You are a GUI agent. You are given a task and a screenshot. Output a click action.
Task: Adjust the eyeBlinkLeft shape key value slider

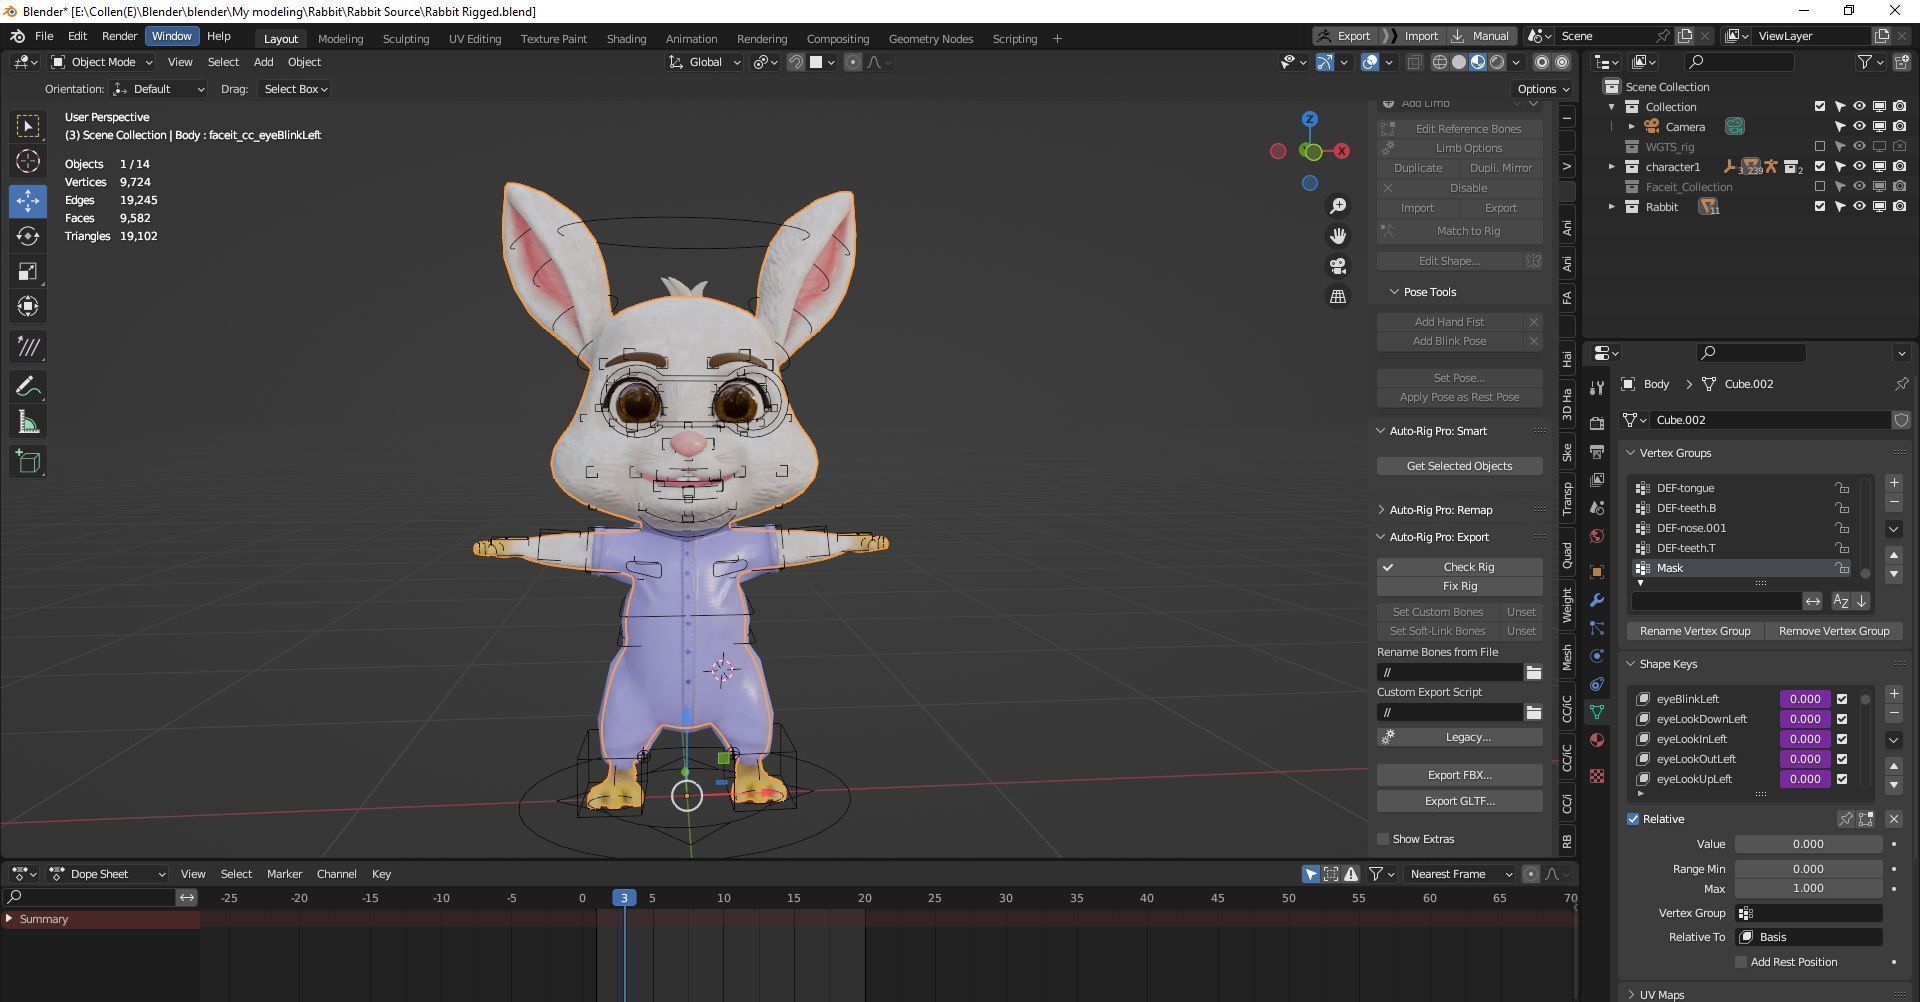(1805, 699)
